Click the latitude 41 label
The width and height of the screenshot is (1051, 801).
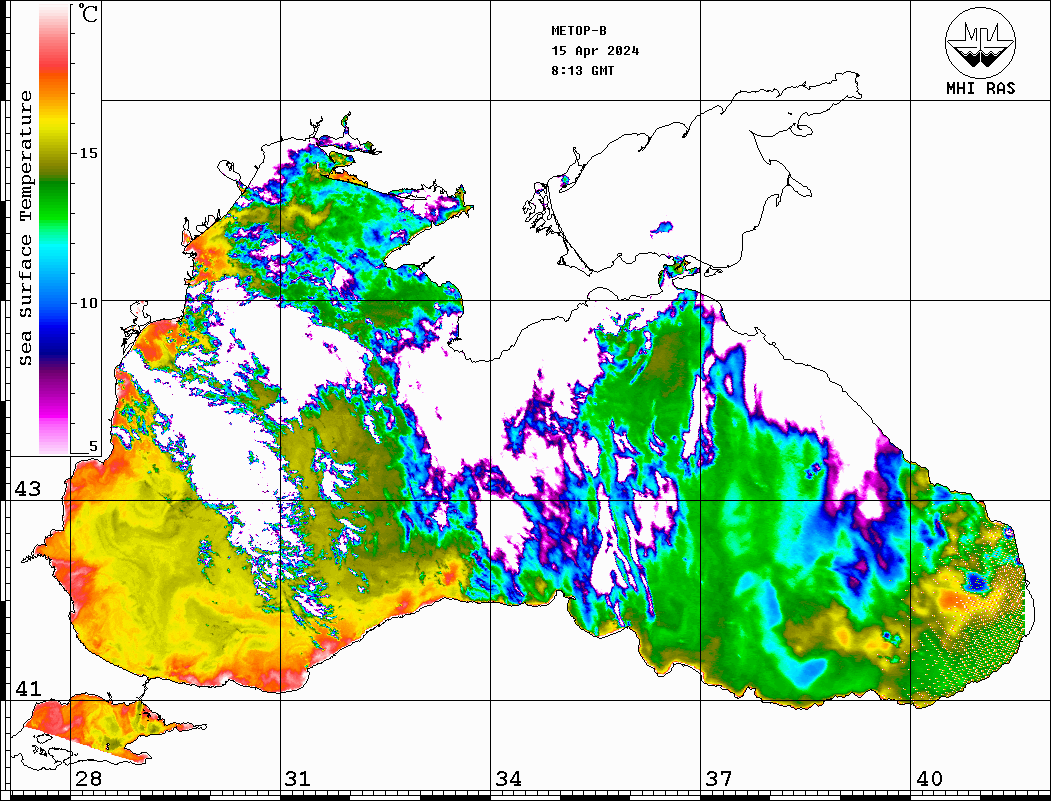pyautogui.click(x=27, y=688)
